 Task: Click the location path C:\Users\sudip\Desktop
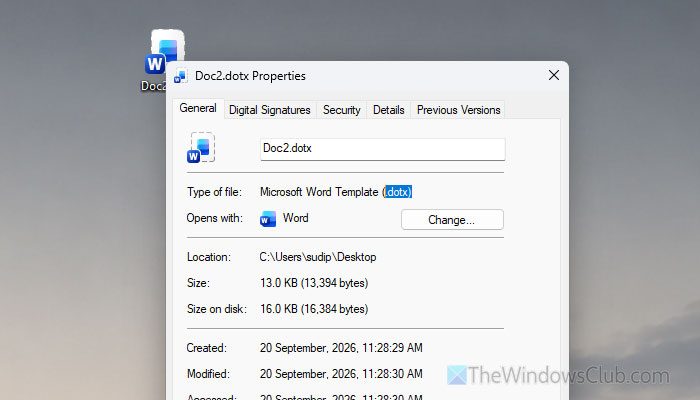pyautogui.click(x=318, y=257)
